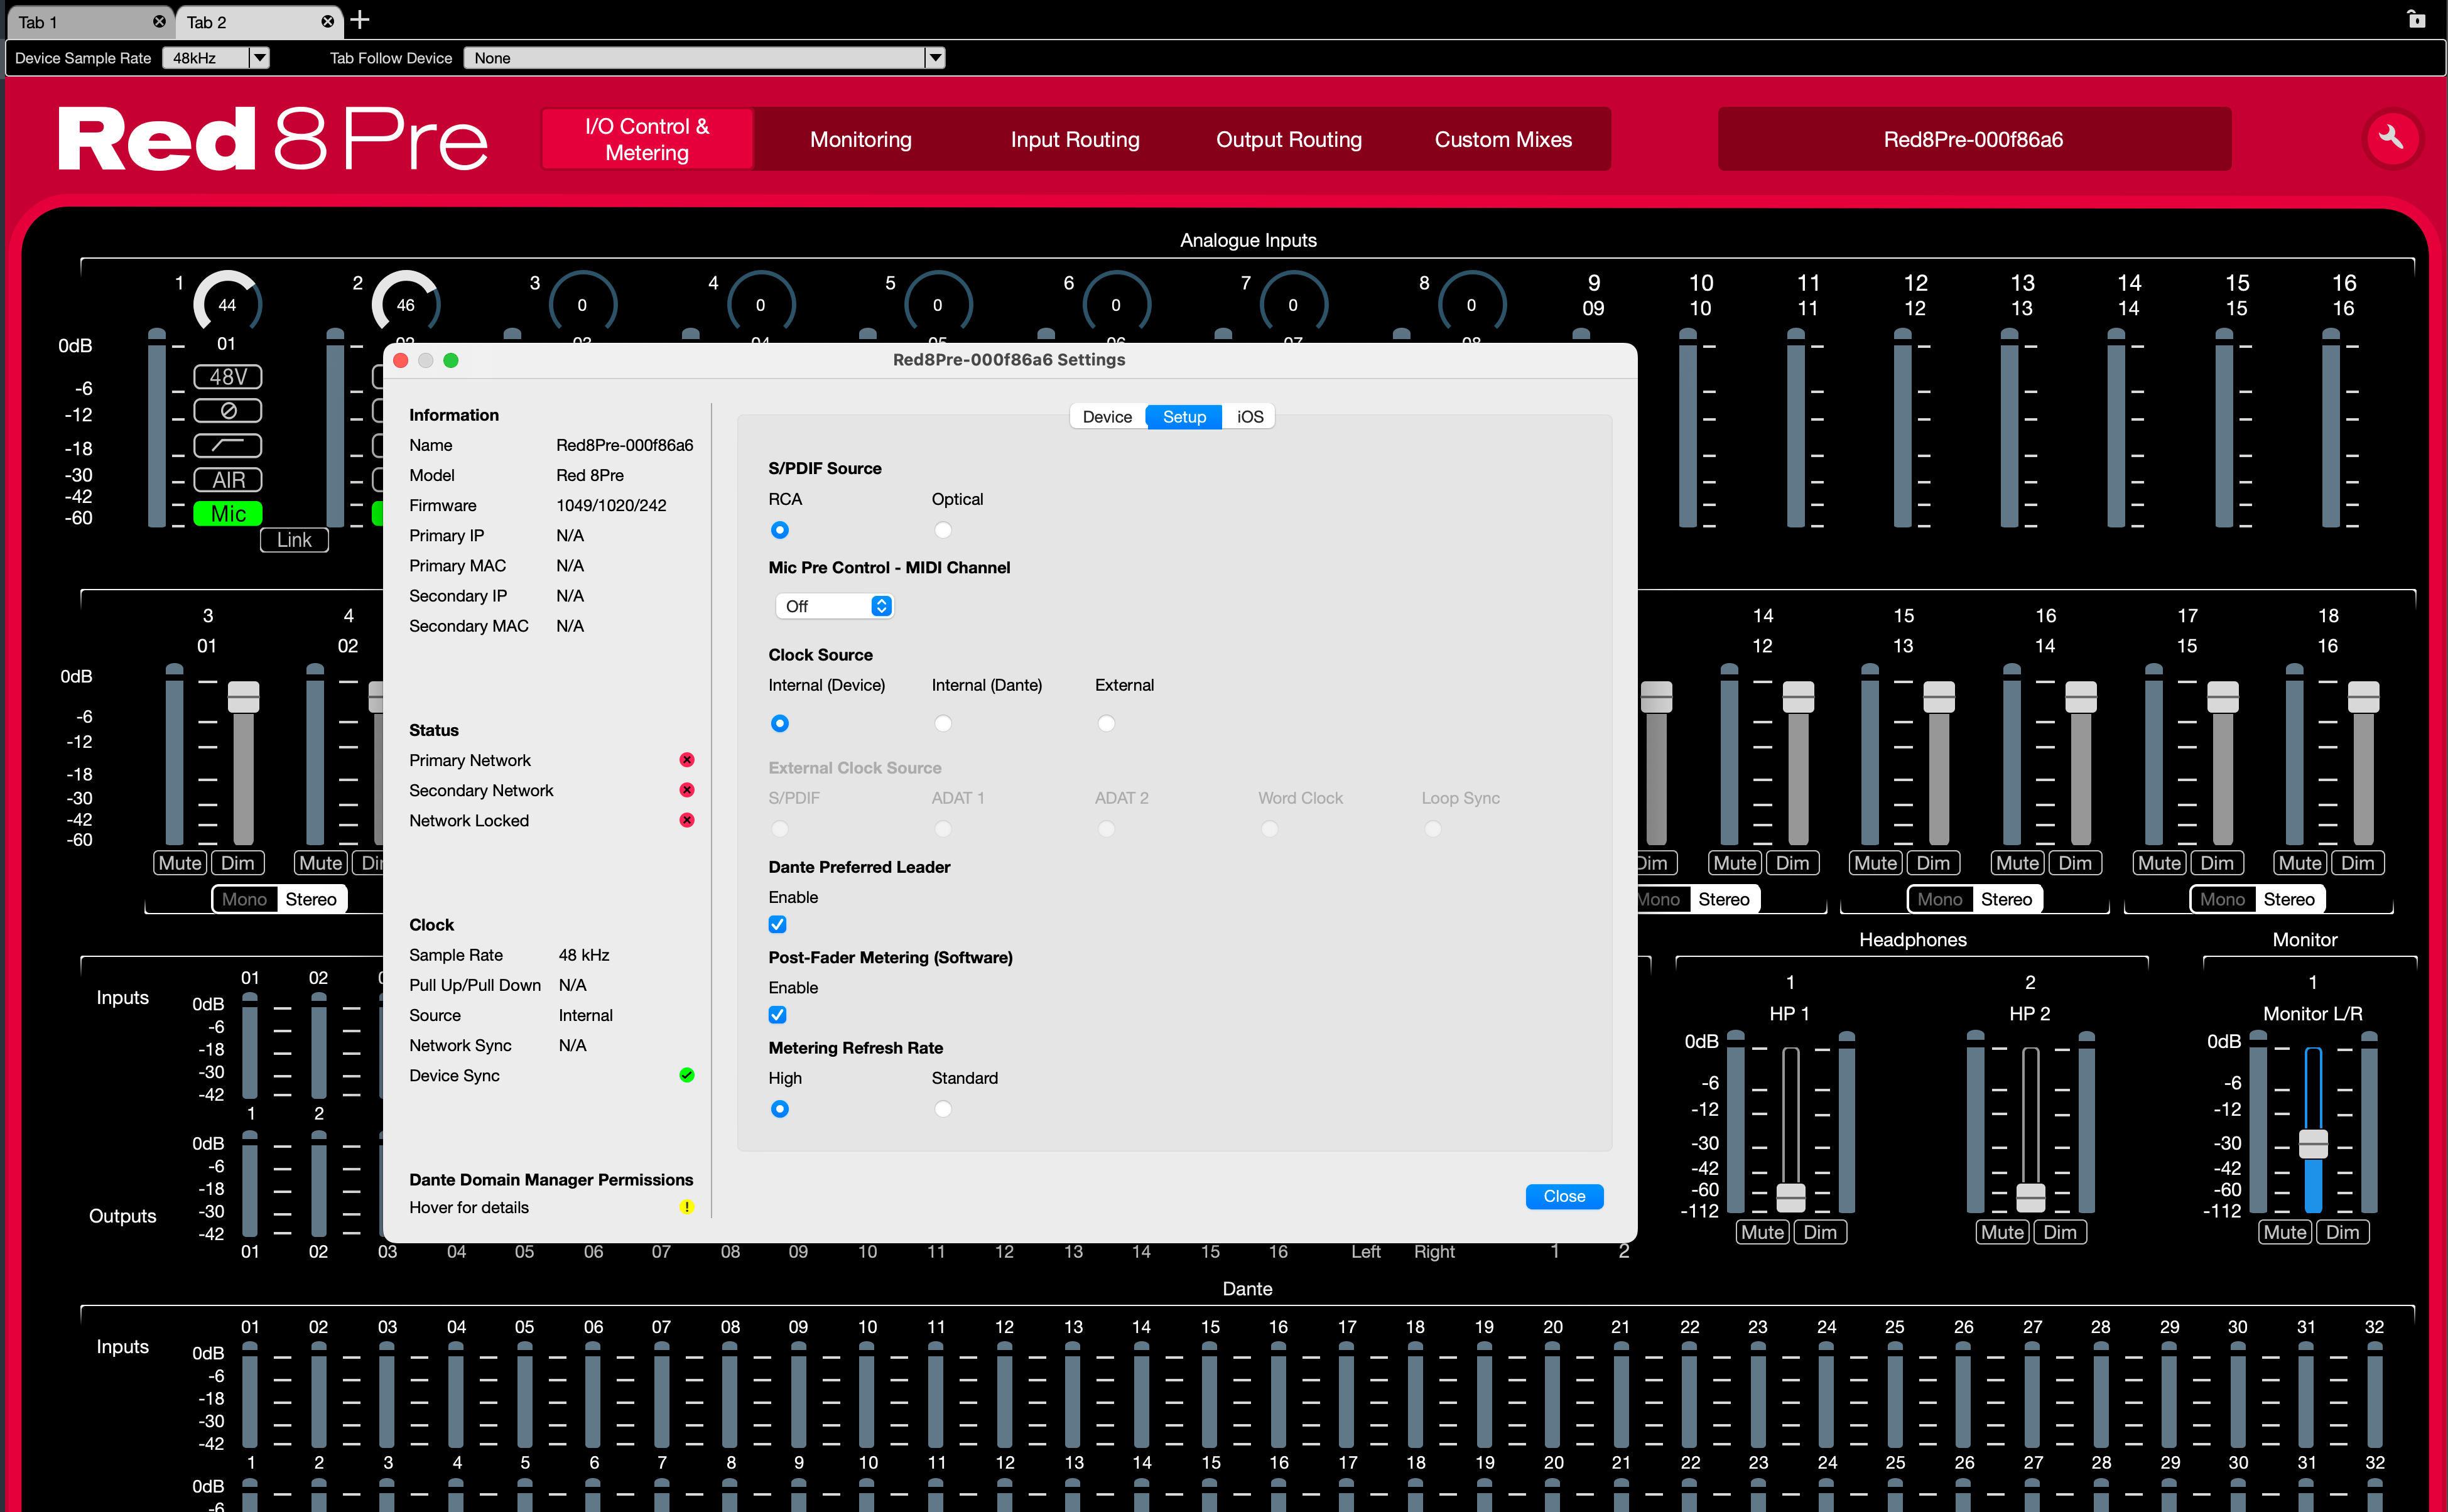Set outputs 15/16 pair to Mono
This screenshot has width=2448, height=1512.
coord(1940,899)
